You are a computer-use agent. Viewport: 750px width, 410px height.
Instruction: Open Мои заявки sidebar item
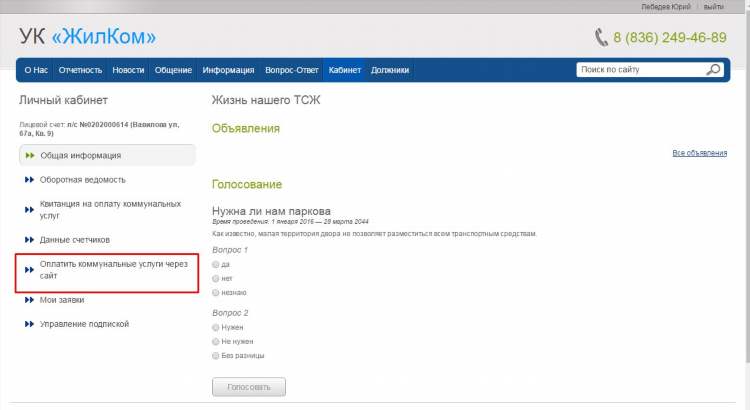tap(62, 300)
